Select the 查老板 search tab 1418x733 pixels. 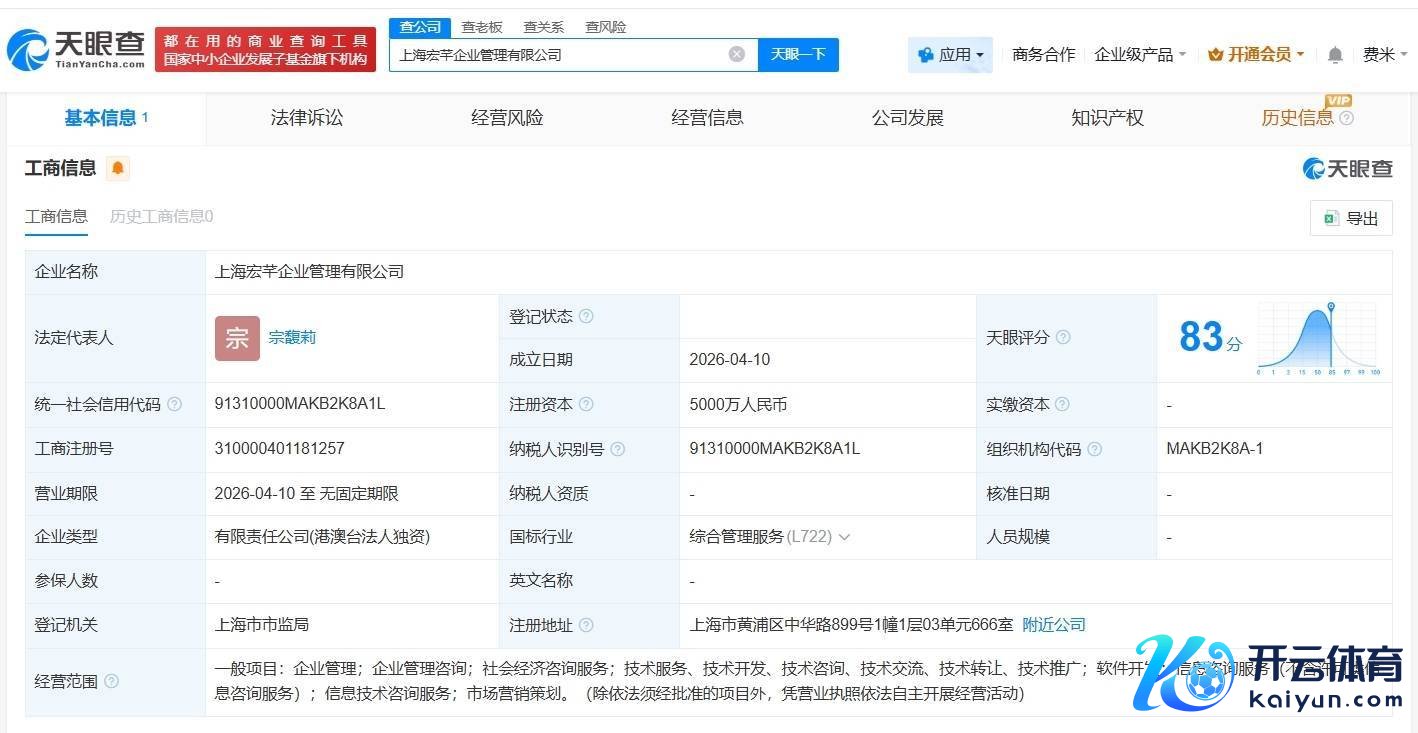pos(482,27)
